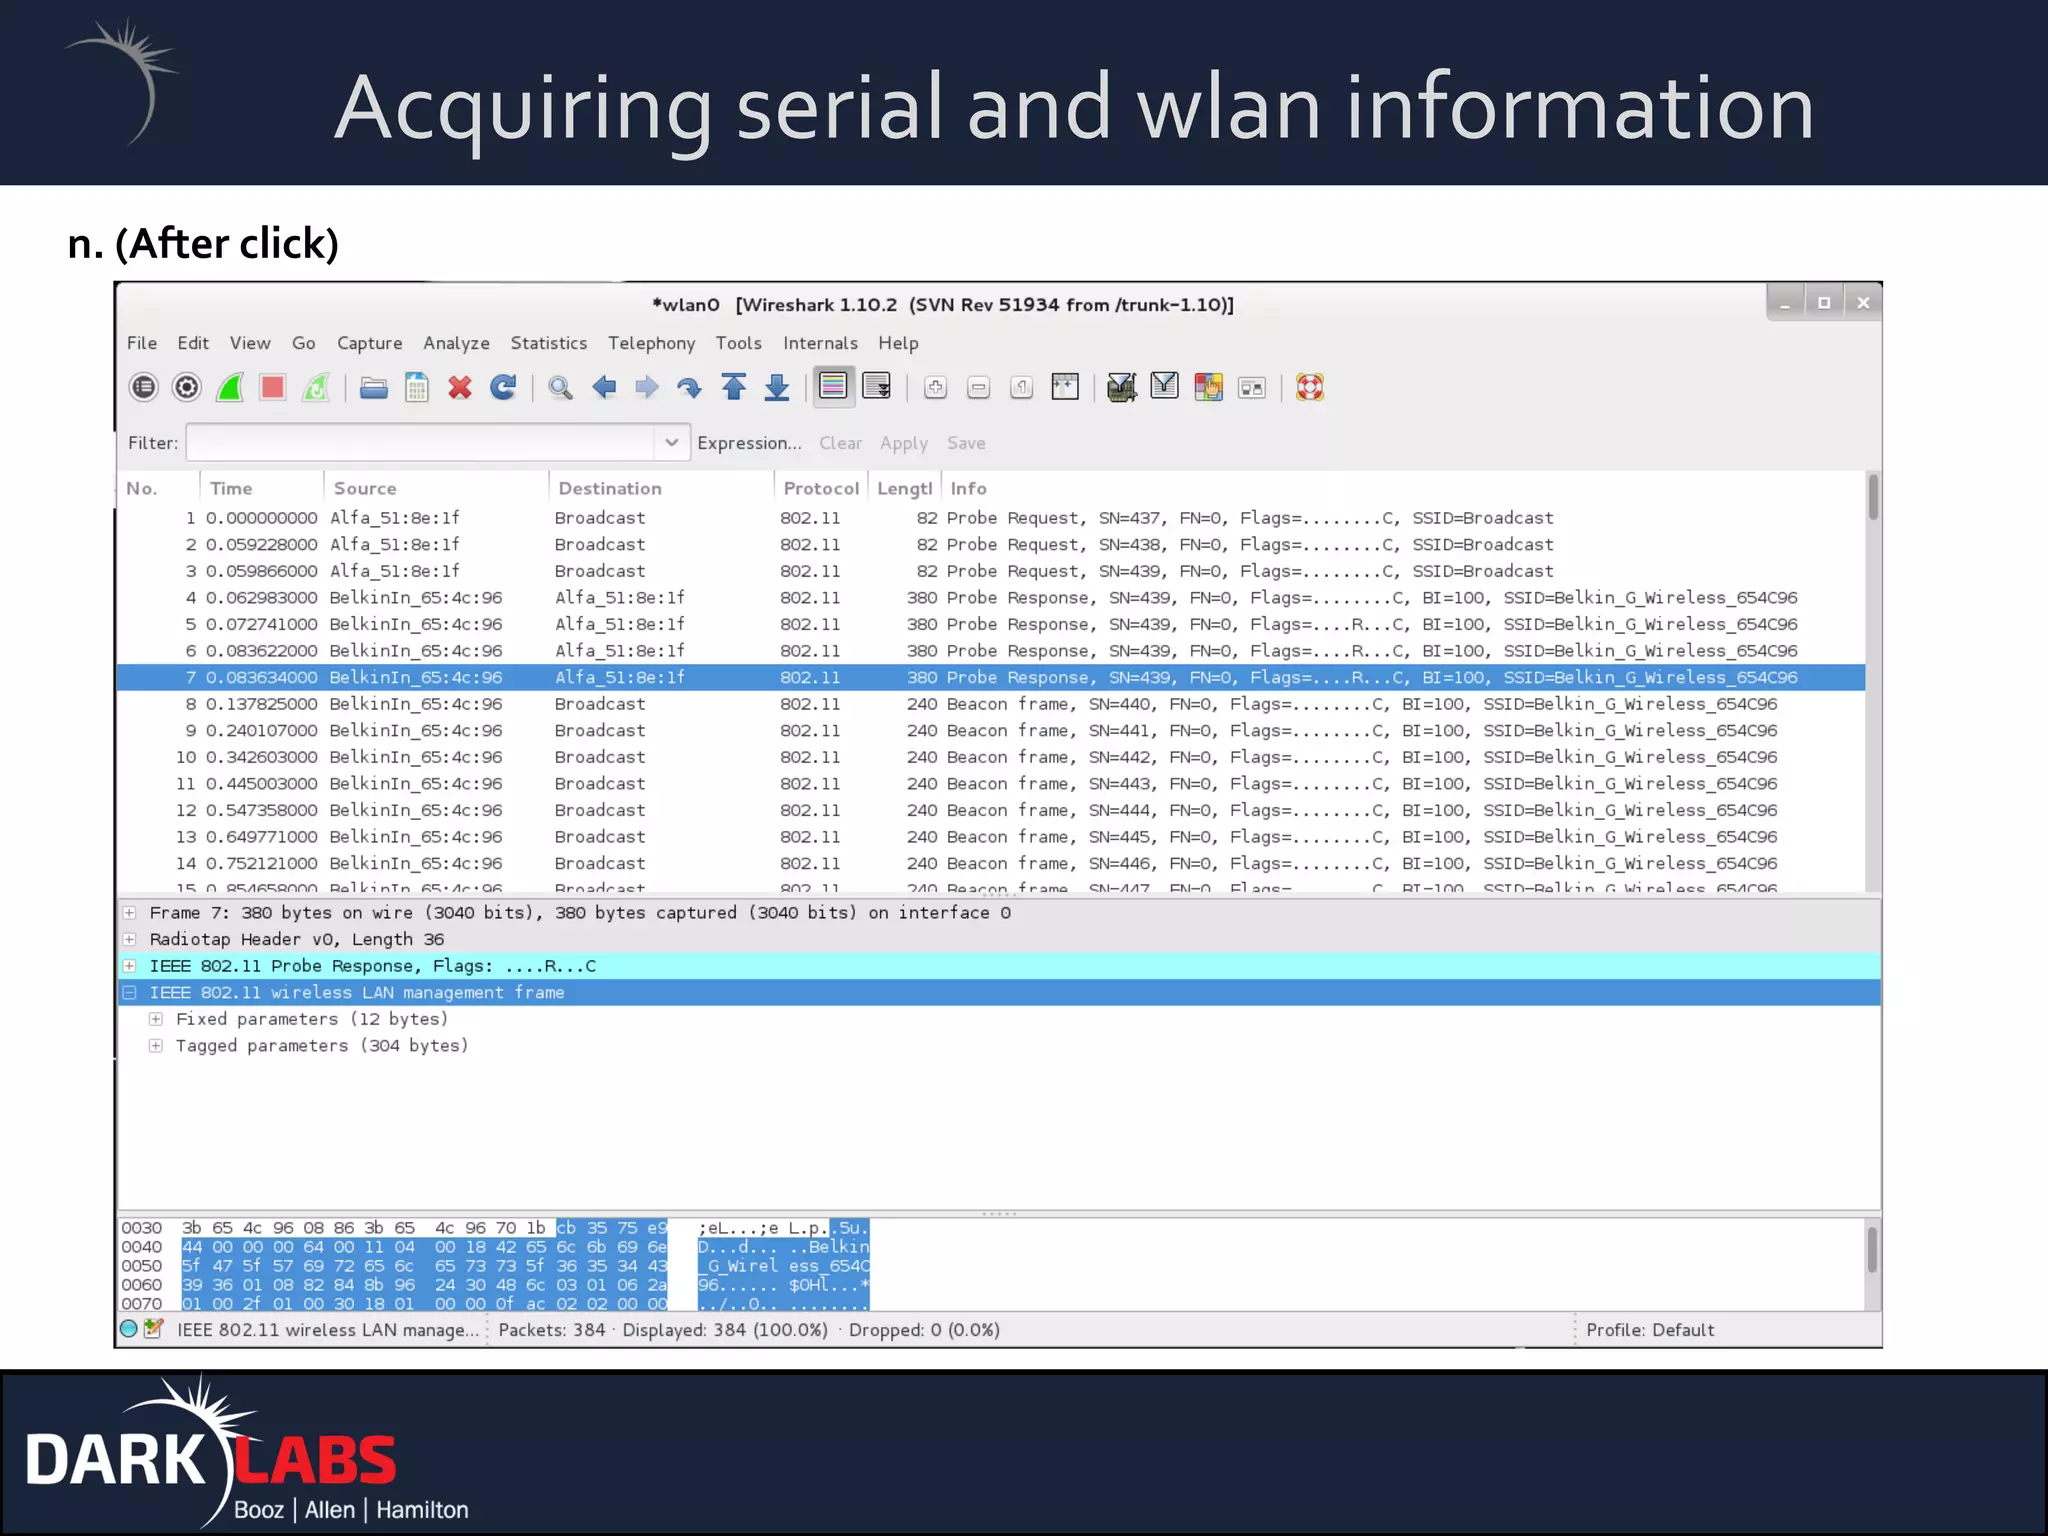Image resolution: width=2048 pixels, height=1536 pixels.
Task: Click Profile: Default in status bar
Action: click(1650, 1330)
